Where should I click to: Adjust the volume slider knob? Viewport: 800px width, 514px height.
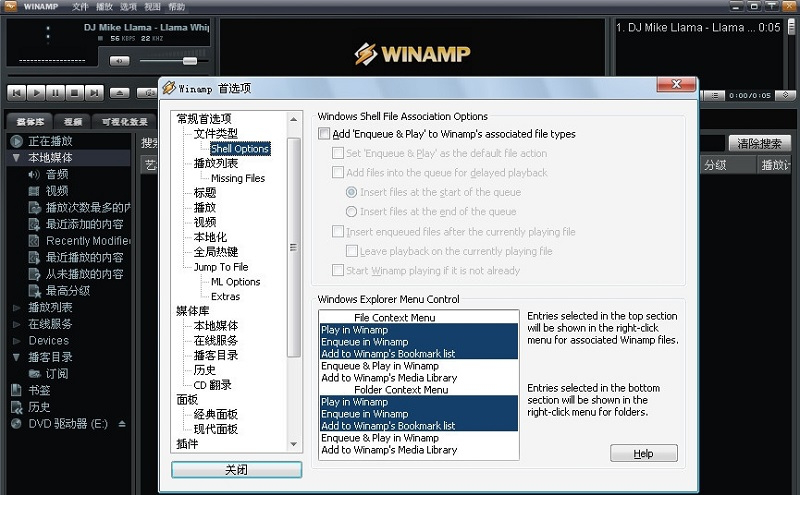[190, 61]
